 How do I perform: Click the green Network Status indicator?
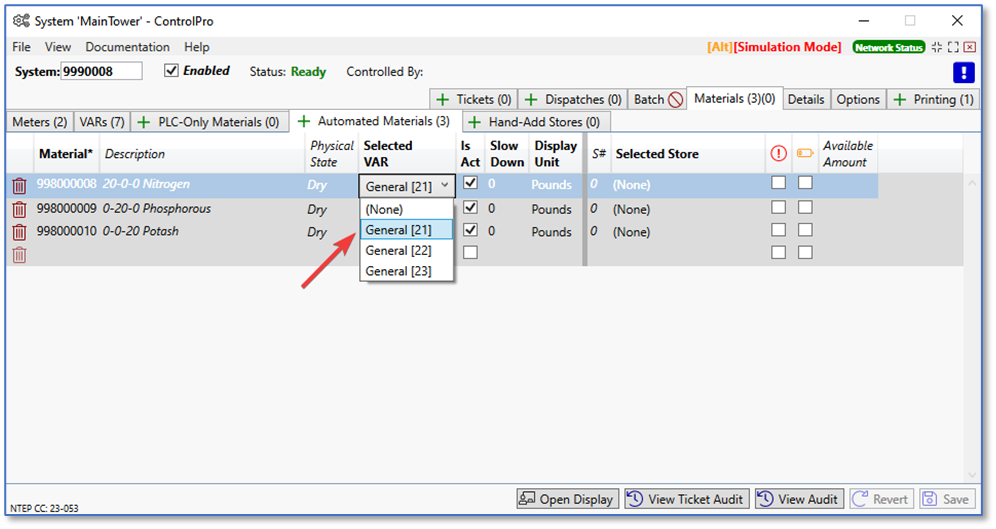coord(888,47)
